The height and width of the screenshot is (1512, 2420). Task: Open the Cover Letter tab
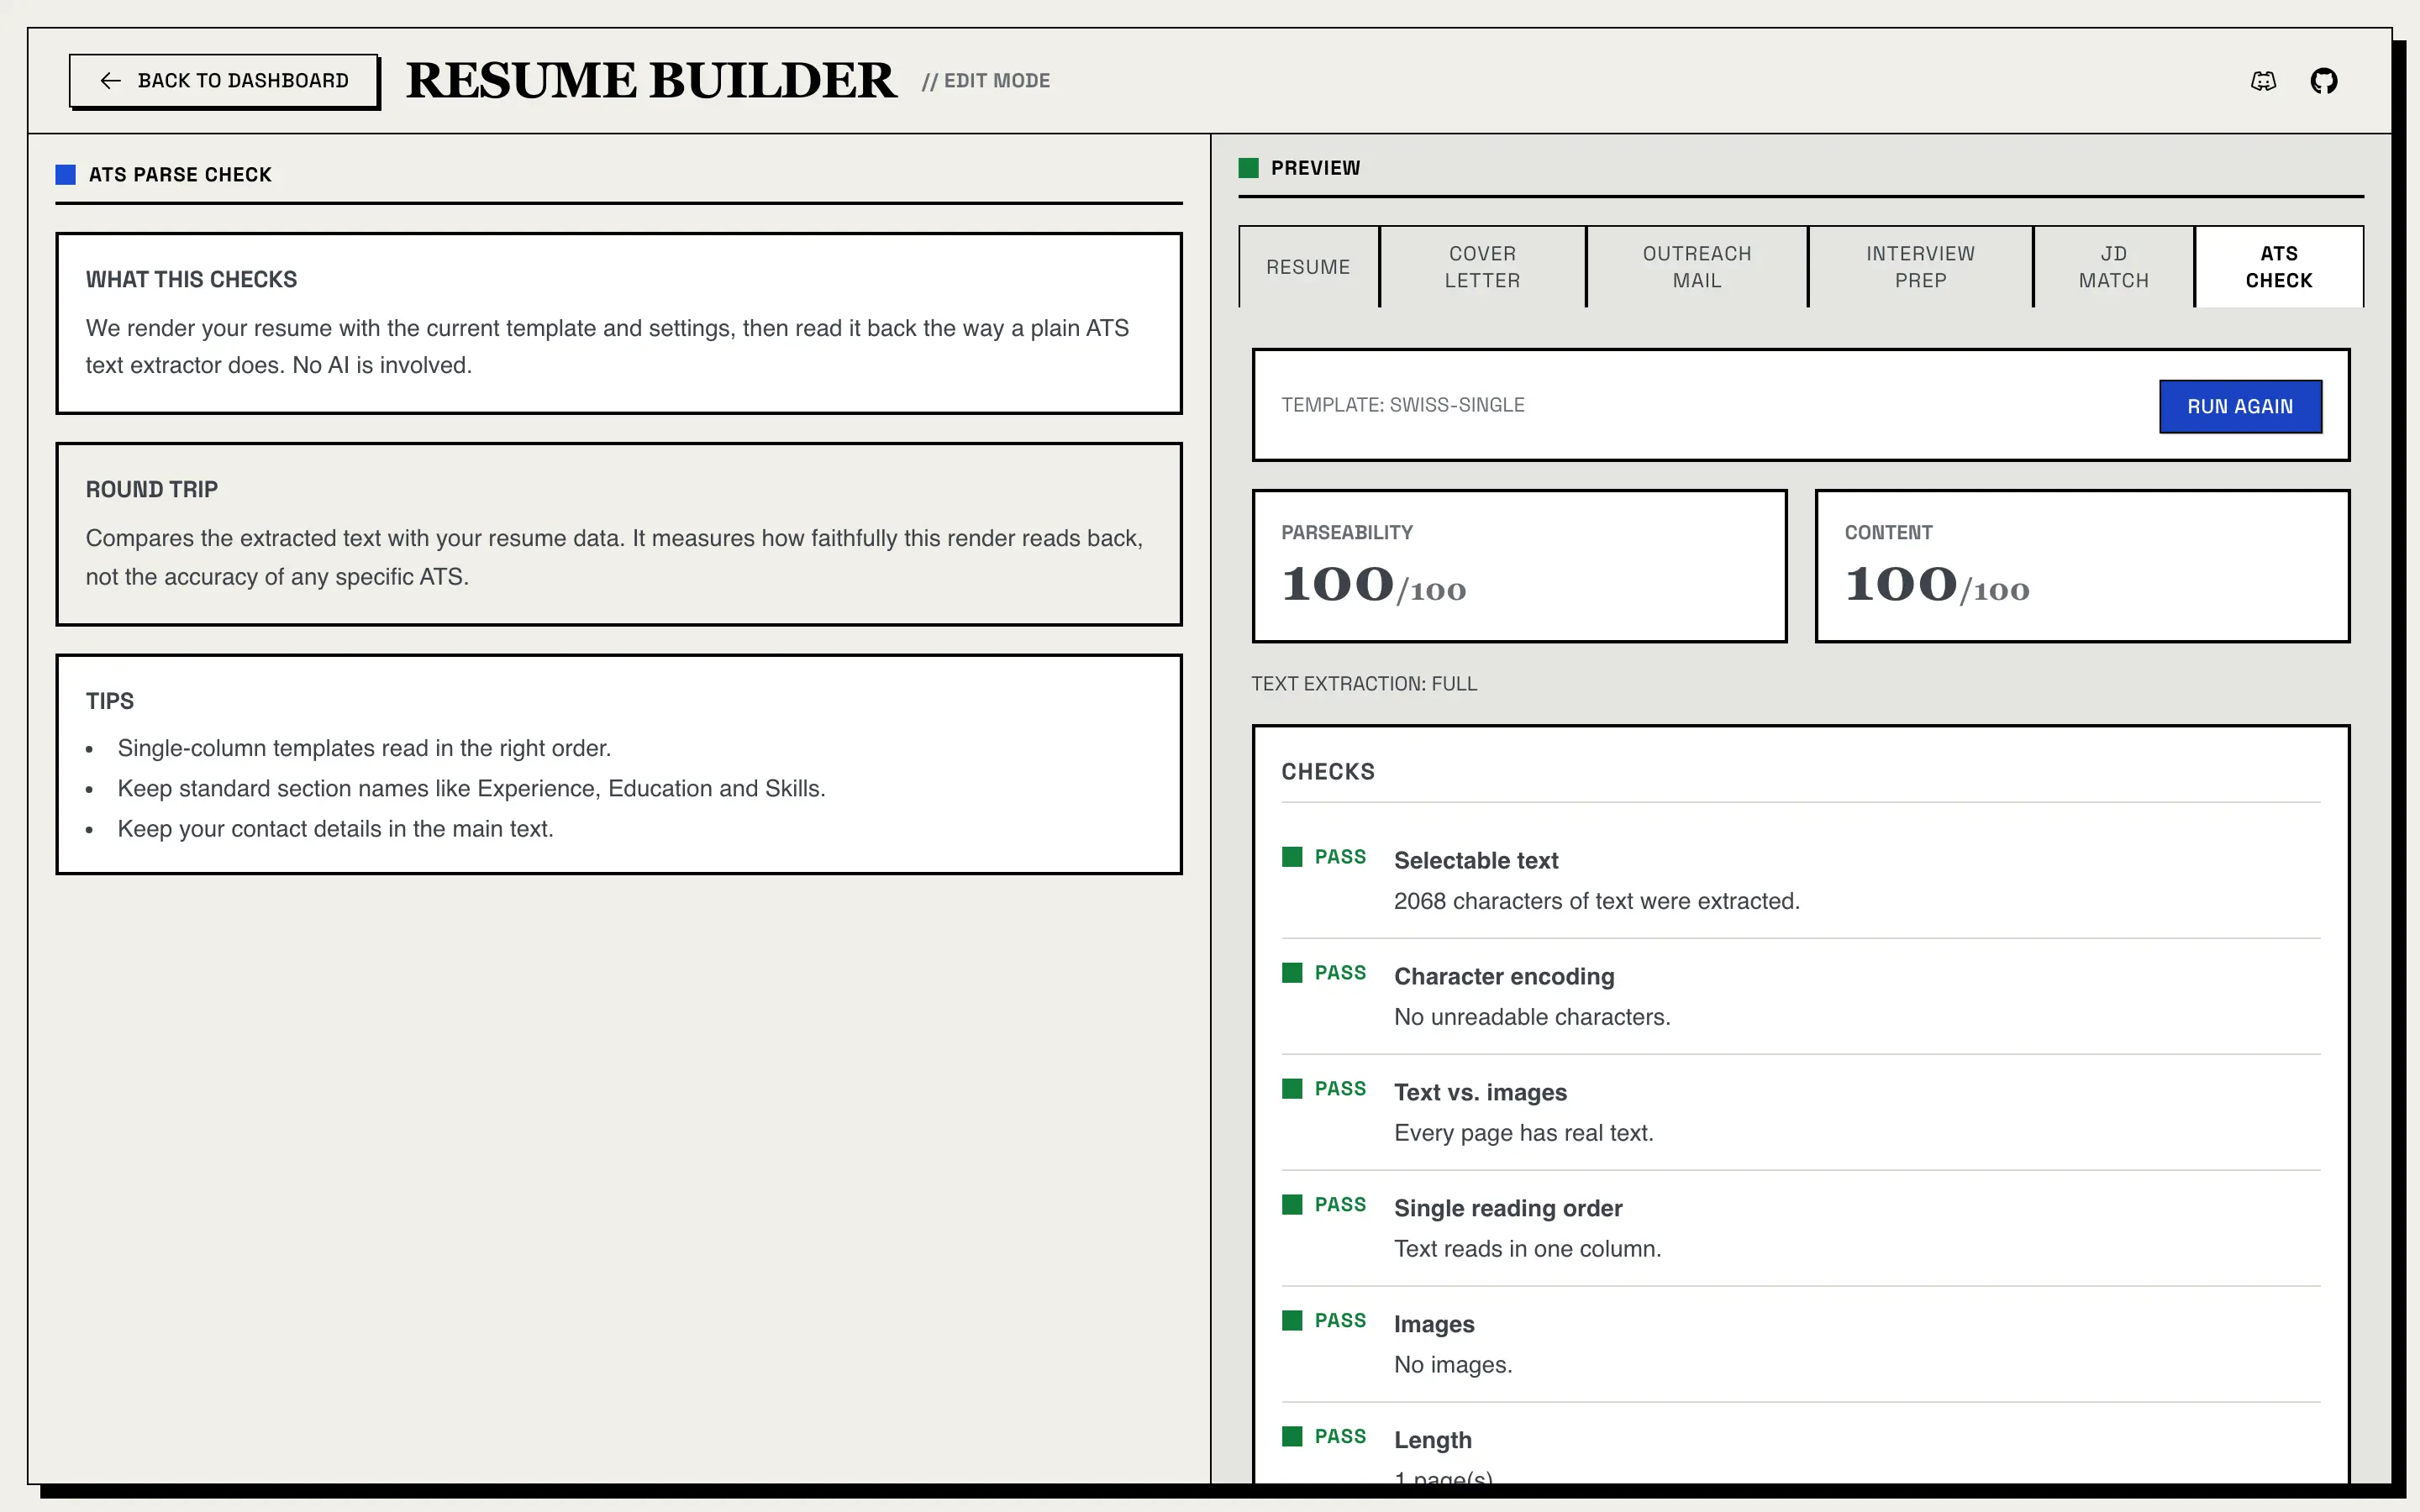coord(1482,267)
